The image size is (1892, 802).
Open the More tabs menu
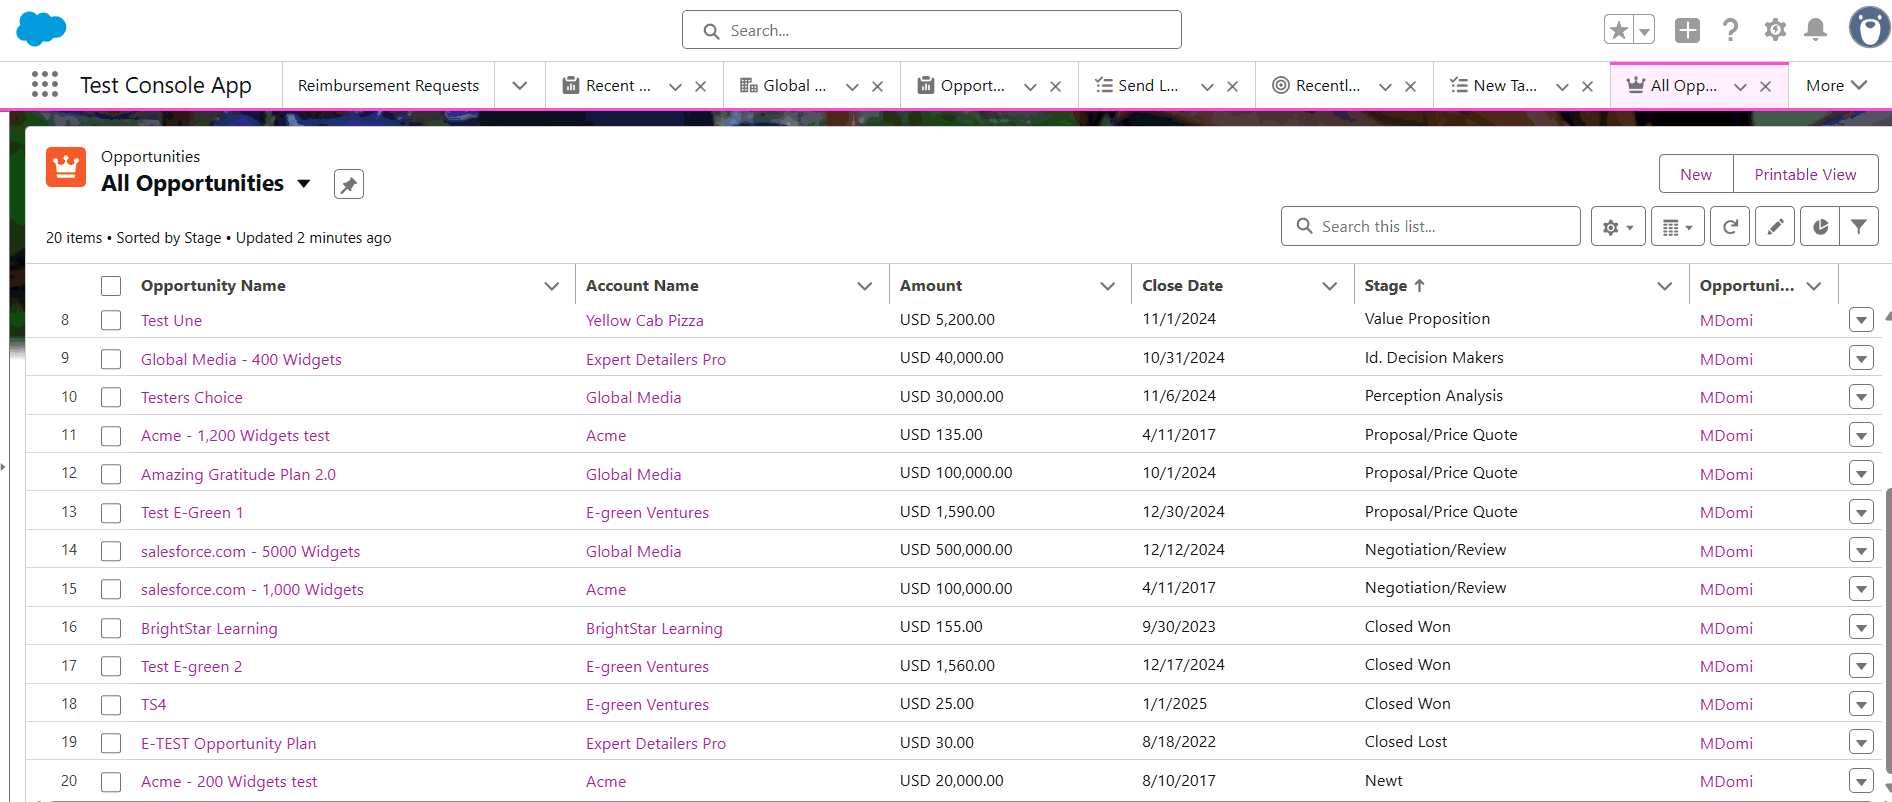(1836, 86)
